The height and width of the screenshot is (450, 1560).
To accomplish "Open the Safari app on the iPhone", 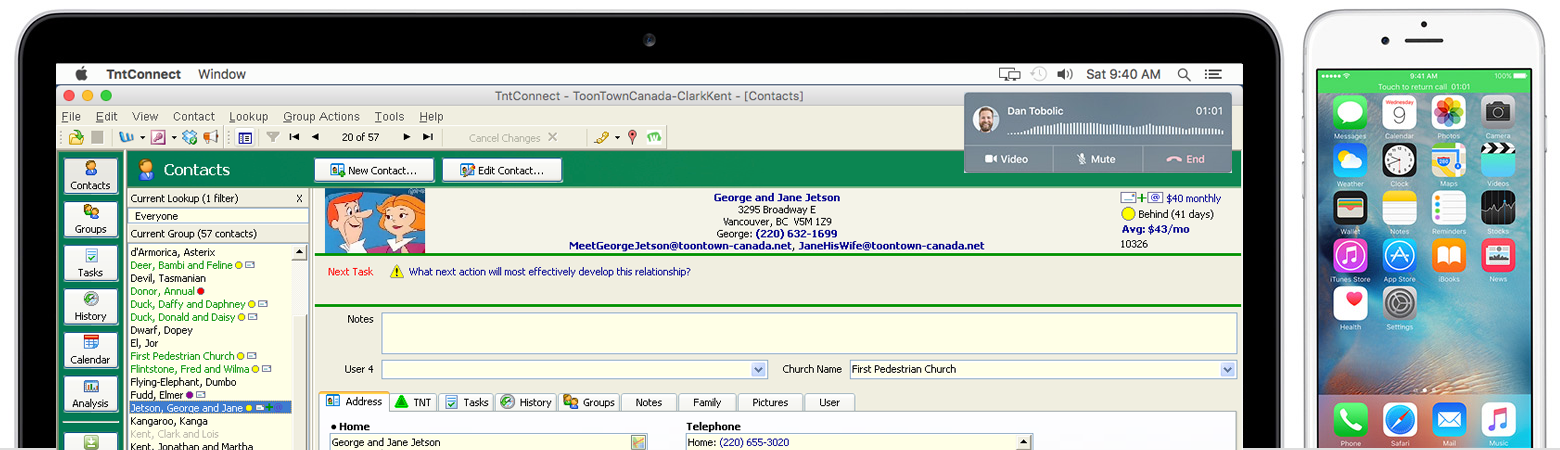I will [1398, 419].
